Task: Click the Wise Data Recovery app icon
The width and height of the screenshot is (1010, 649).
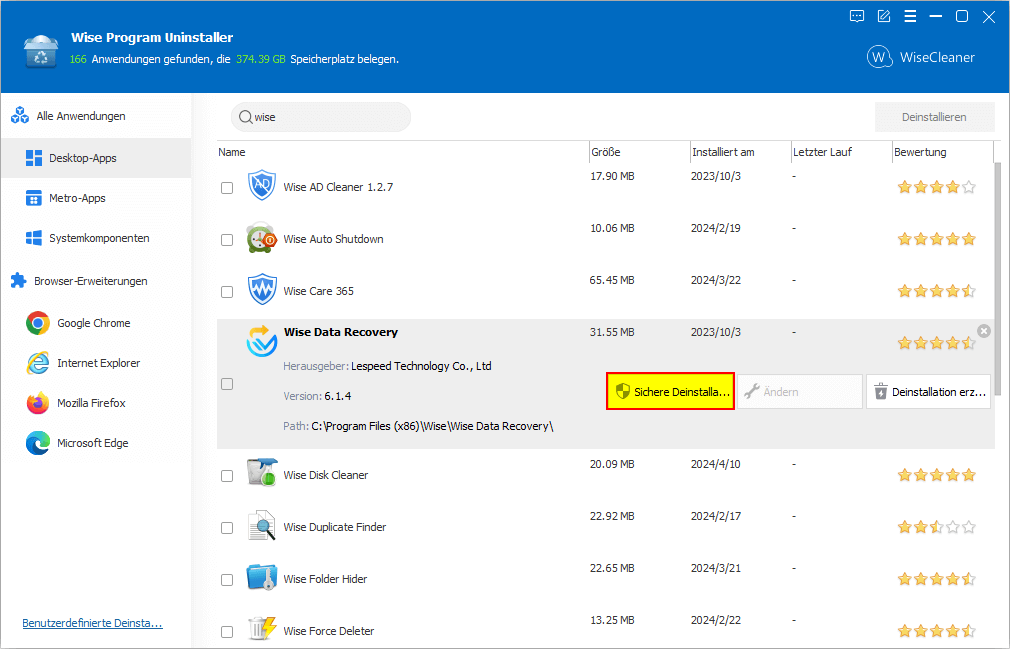Action: 262,341
